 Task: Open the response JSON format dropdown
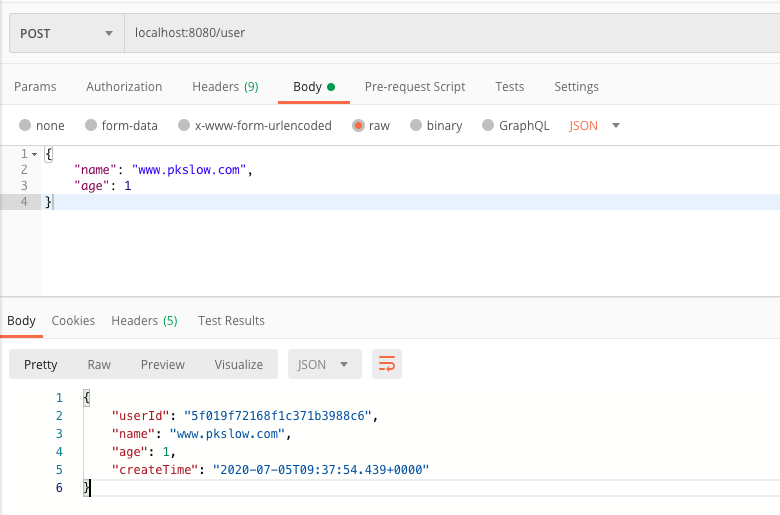pos(324,364)
